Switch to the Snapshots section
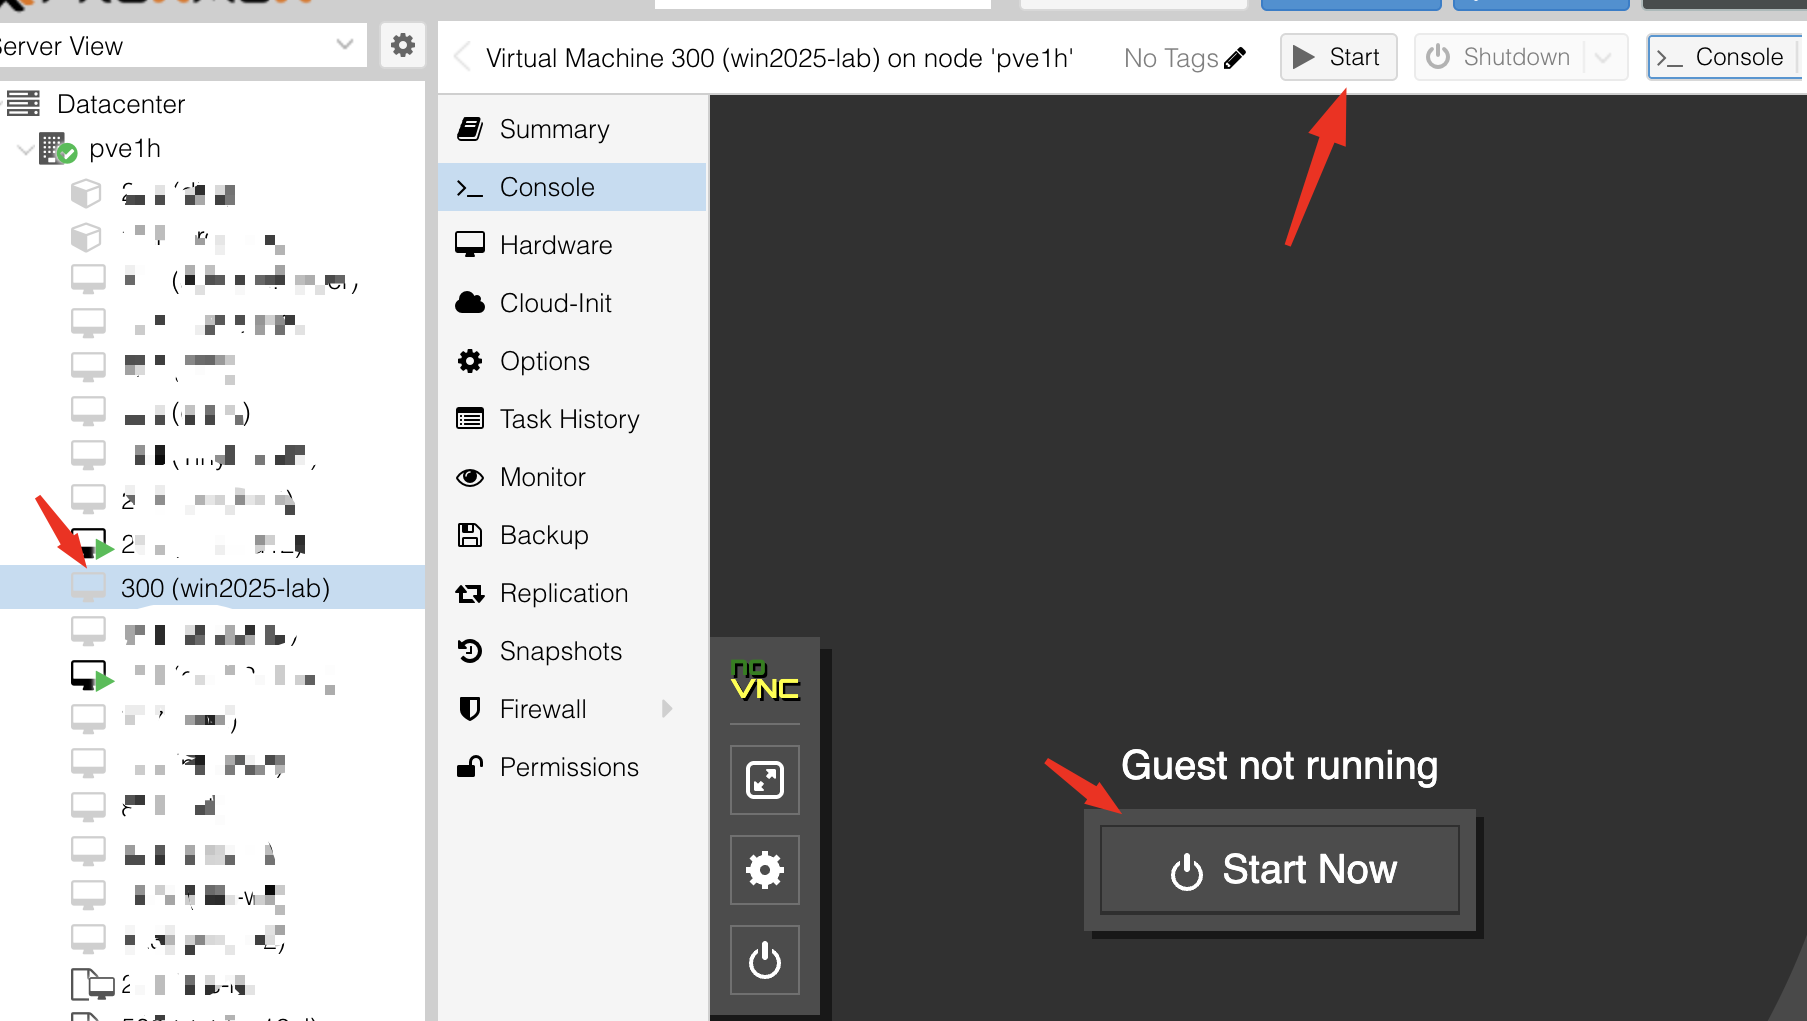 pos(560,651)
